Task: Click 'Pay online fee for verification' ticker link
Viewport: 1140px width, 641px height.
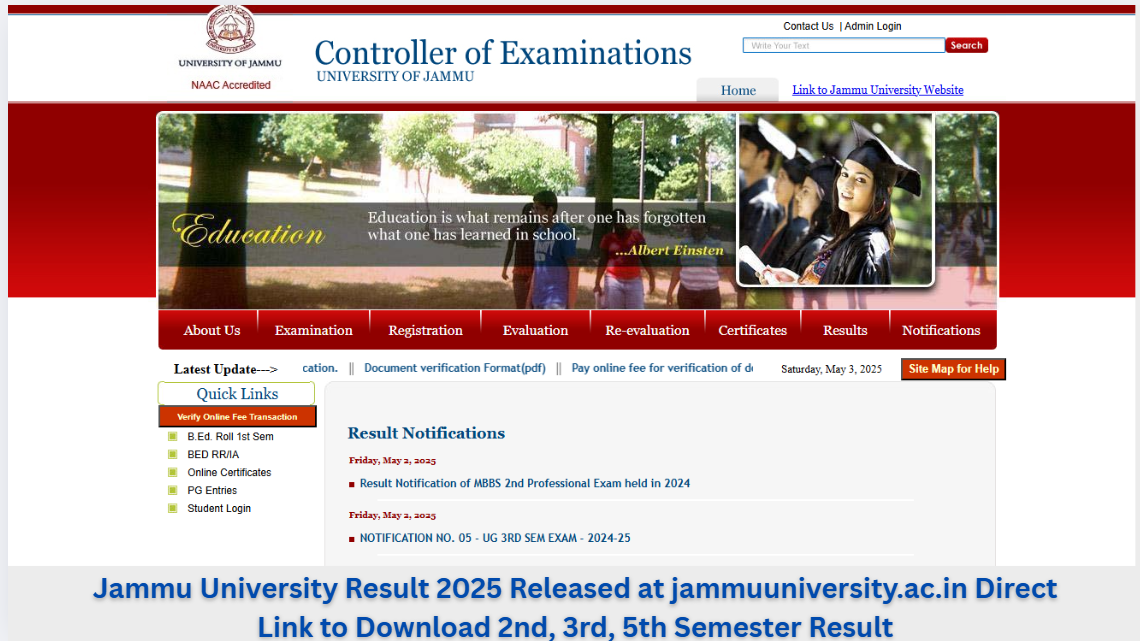Action: click(662, 368)
